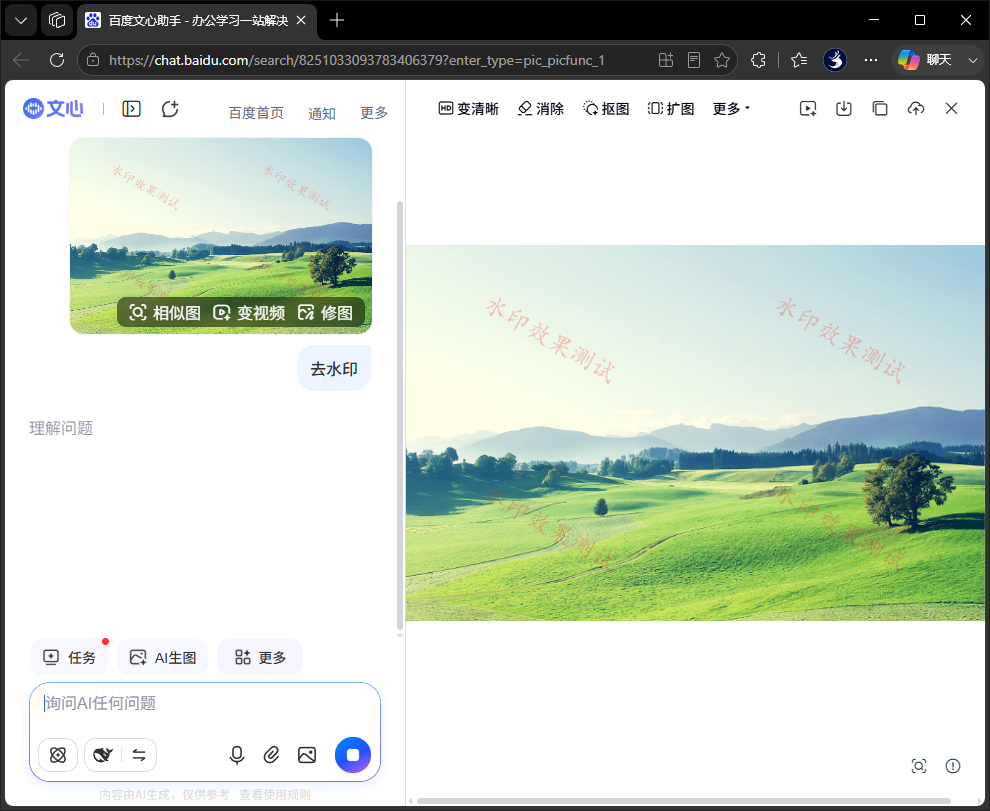Select the 百度文心助手 browser tab

[x=196, y=21]
